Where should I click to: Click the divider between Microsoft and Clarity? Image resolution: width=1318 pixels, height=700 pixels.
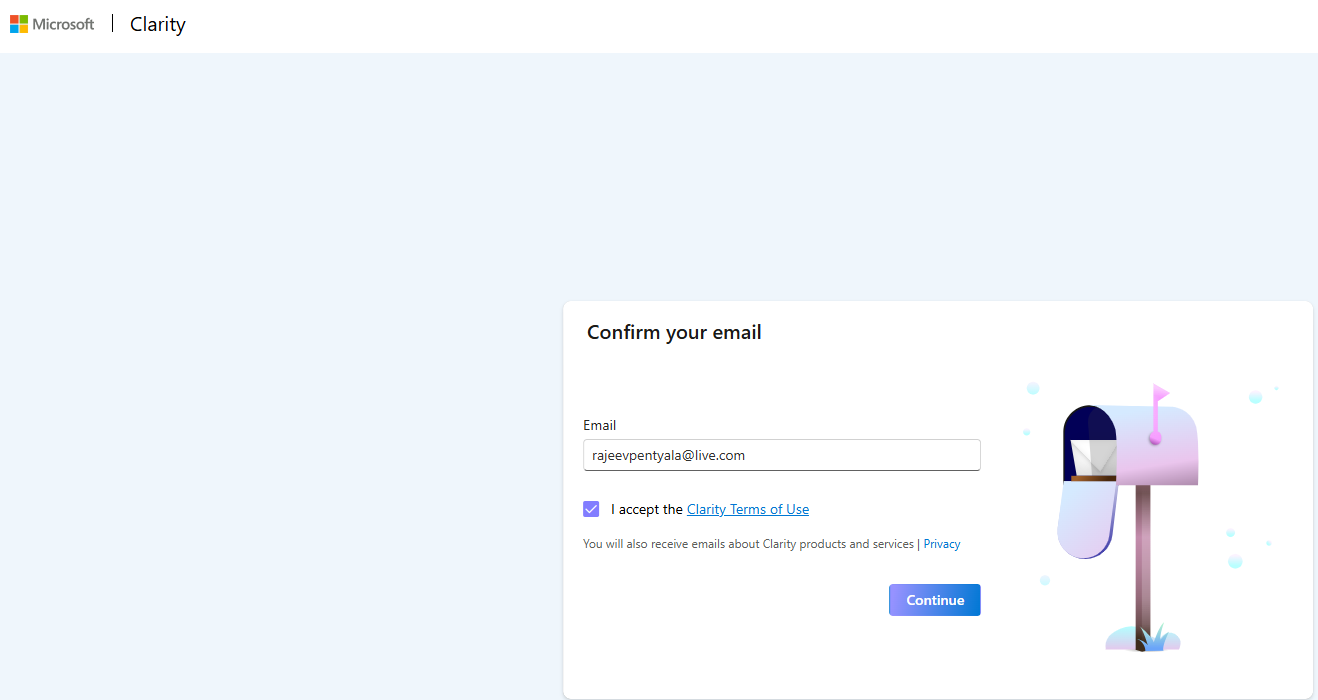pyautogui.click(x=113, y=24)
